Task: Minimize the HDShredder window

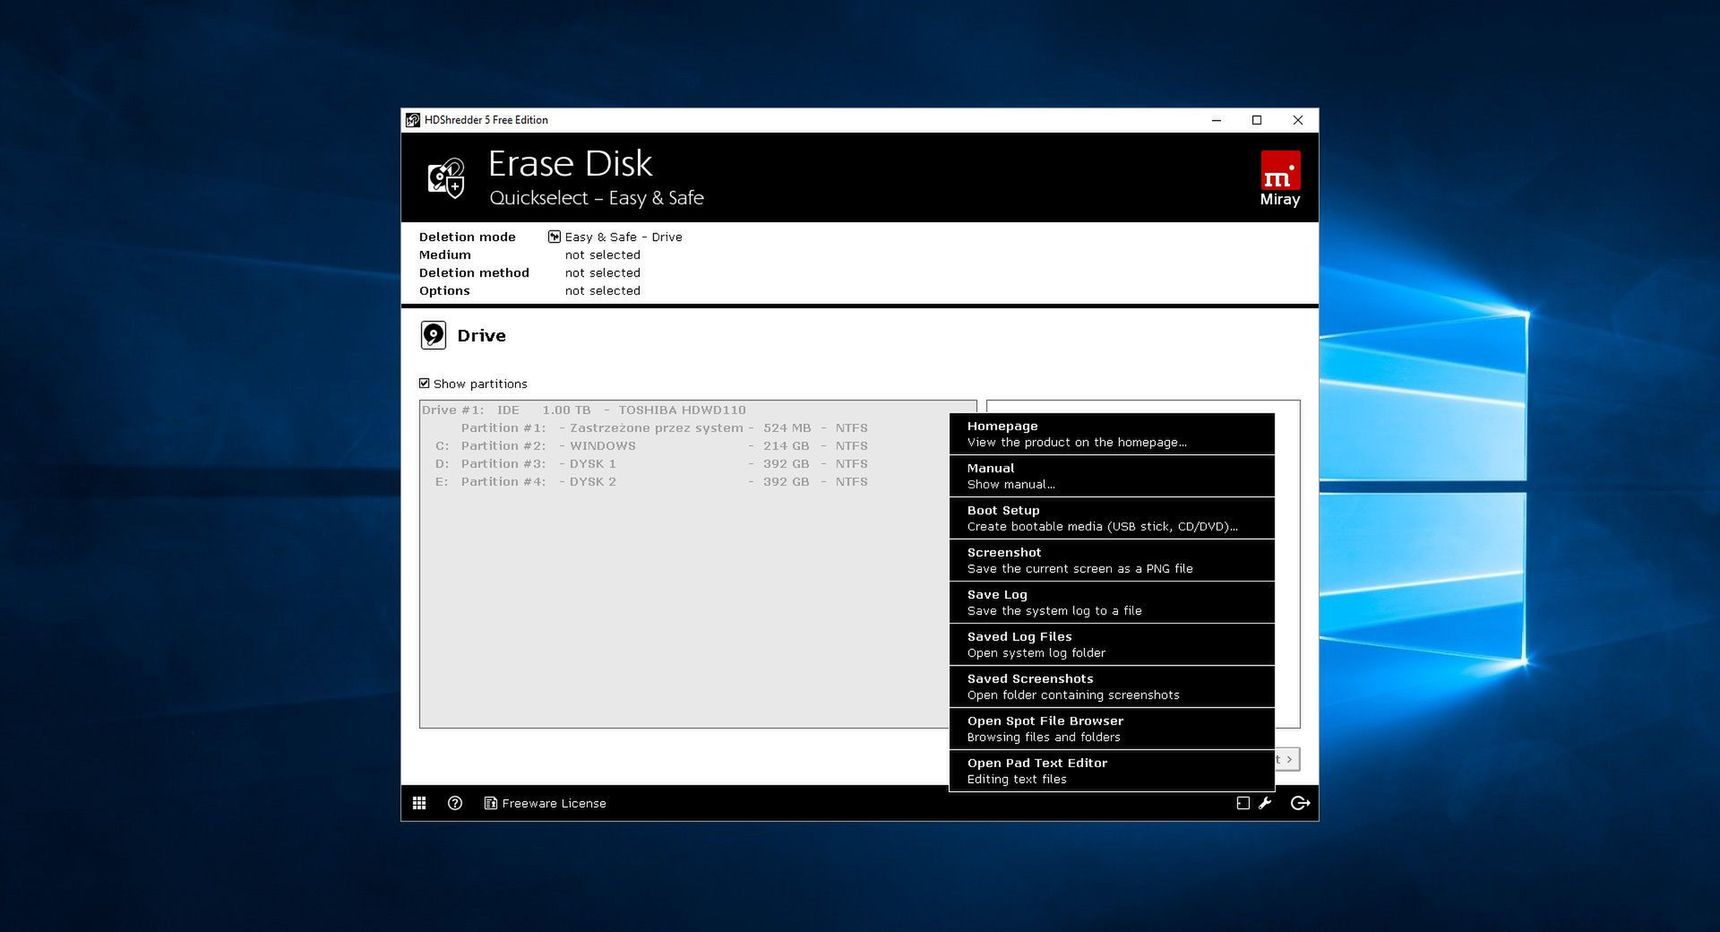Action: (1216, 120)
